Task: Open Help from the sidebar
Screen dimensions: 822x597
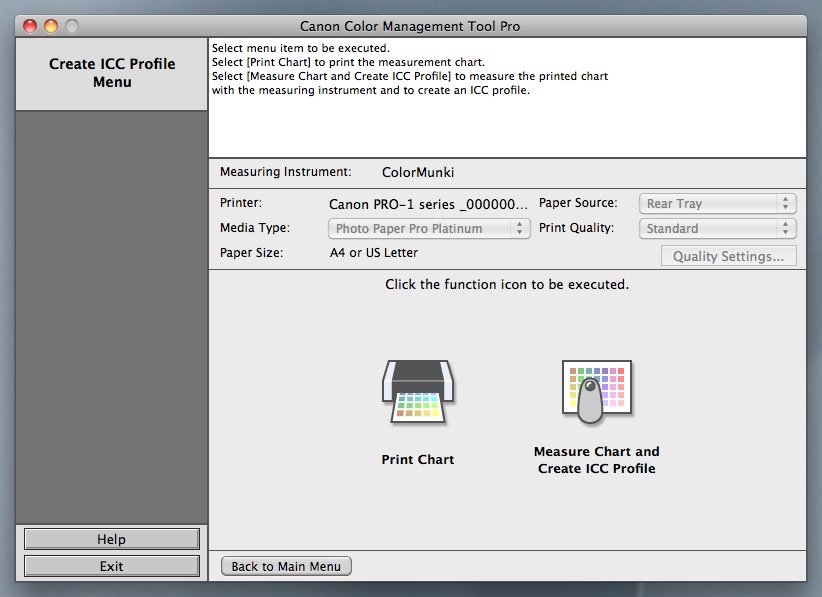Action: (x=111, y=539)
